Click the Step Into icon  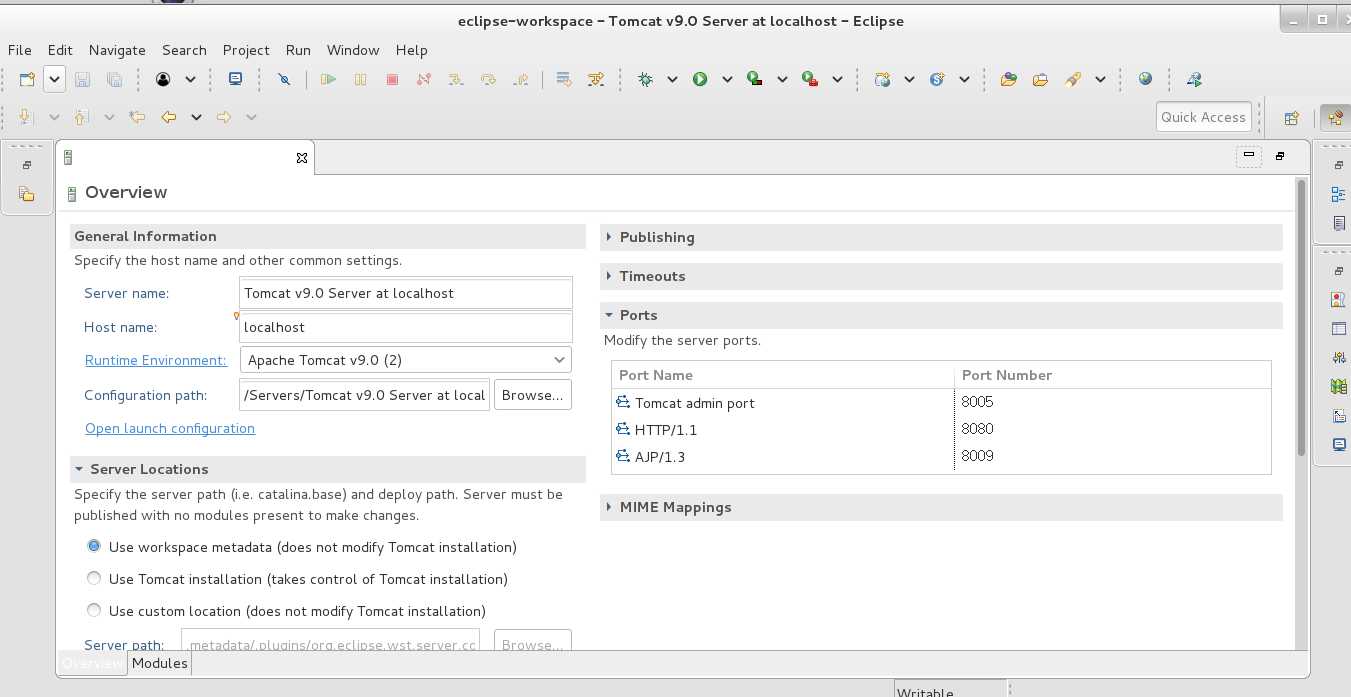coord(456,79)
